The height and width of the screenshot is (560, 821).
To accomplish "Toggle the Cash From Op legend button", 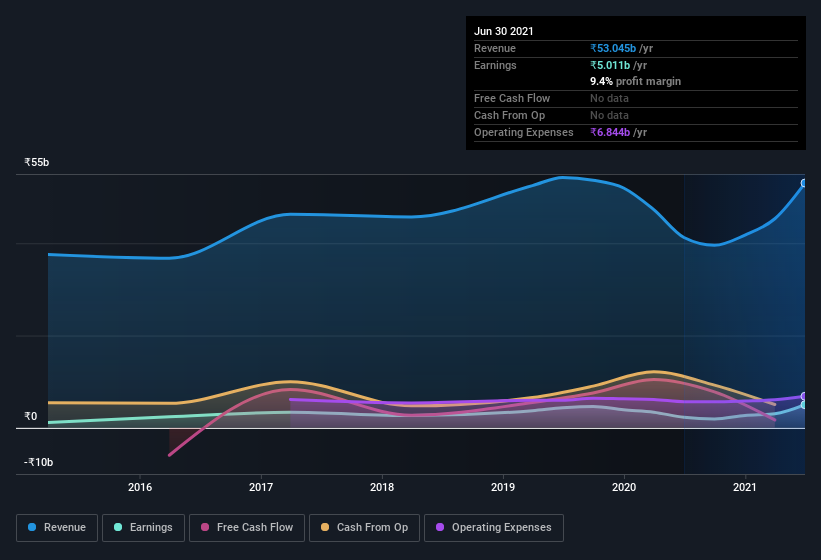I will (364, 528).
